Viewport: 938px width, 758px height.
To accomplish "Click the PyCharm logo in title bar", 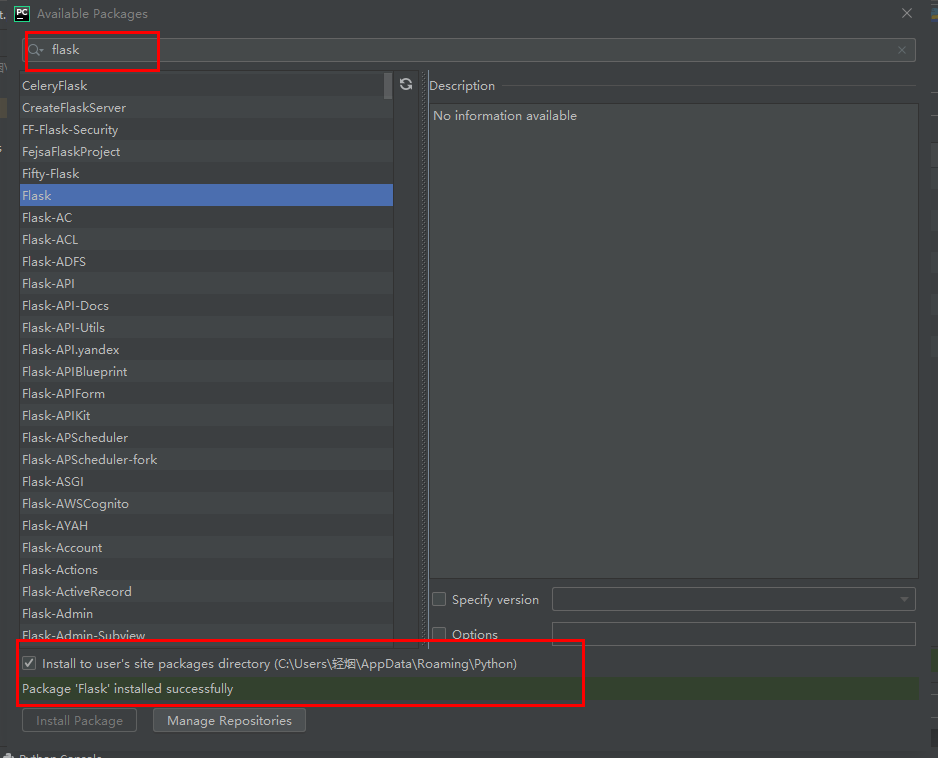I will 22,13.
